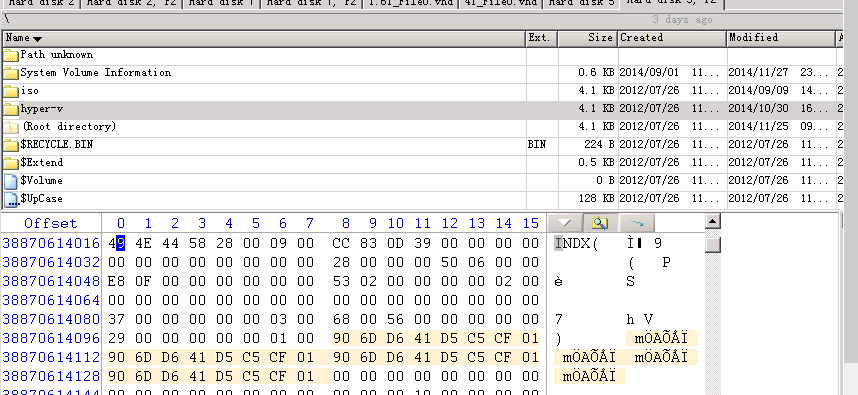858x395 pixels.
Task: Click the 0.6 KB size cell
Action: (x=596, y=73)
